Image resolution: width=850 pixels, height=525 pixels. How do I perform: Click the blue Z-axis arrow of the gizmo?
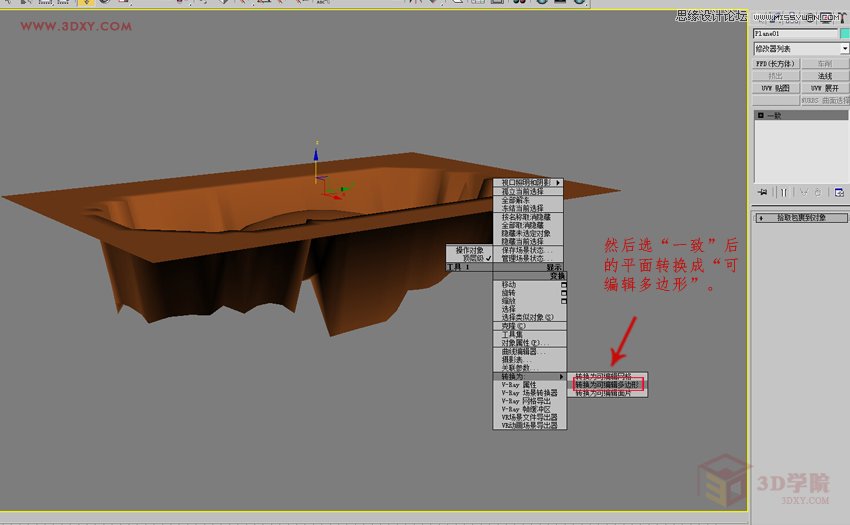click(316, 155)
